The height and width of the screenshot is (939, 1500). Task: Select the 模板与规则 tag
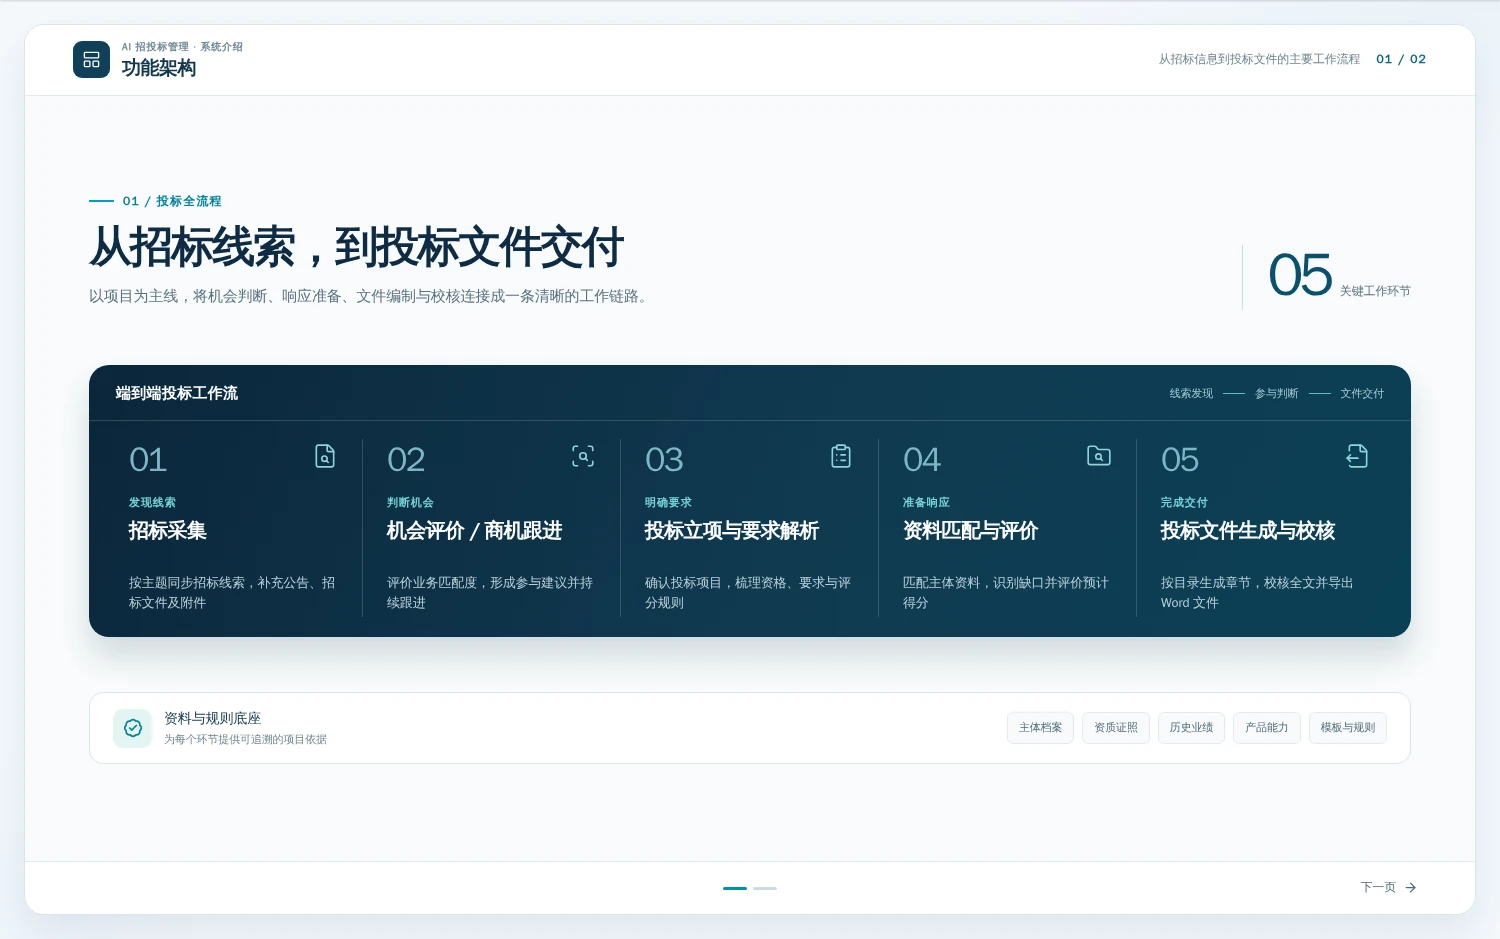[1348, 728]
